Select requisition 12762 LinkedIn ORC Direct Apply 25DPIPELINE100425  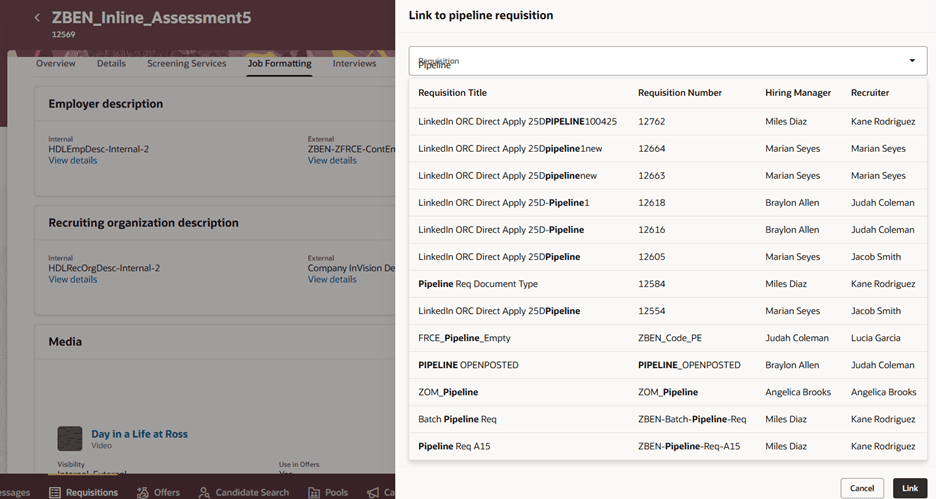coord(667,121)
